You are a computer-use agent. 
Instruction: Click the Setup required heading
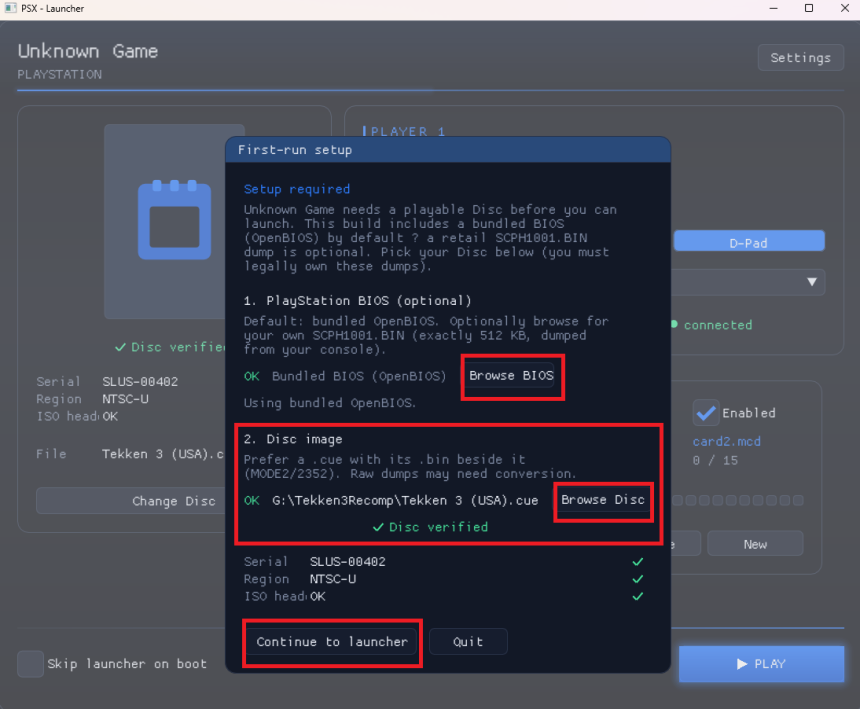click(x=297, y=189)
